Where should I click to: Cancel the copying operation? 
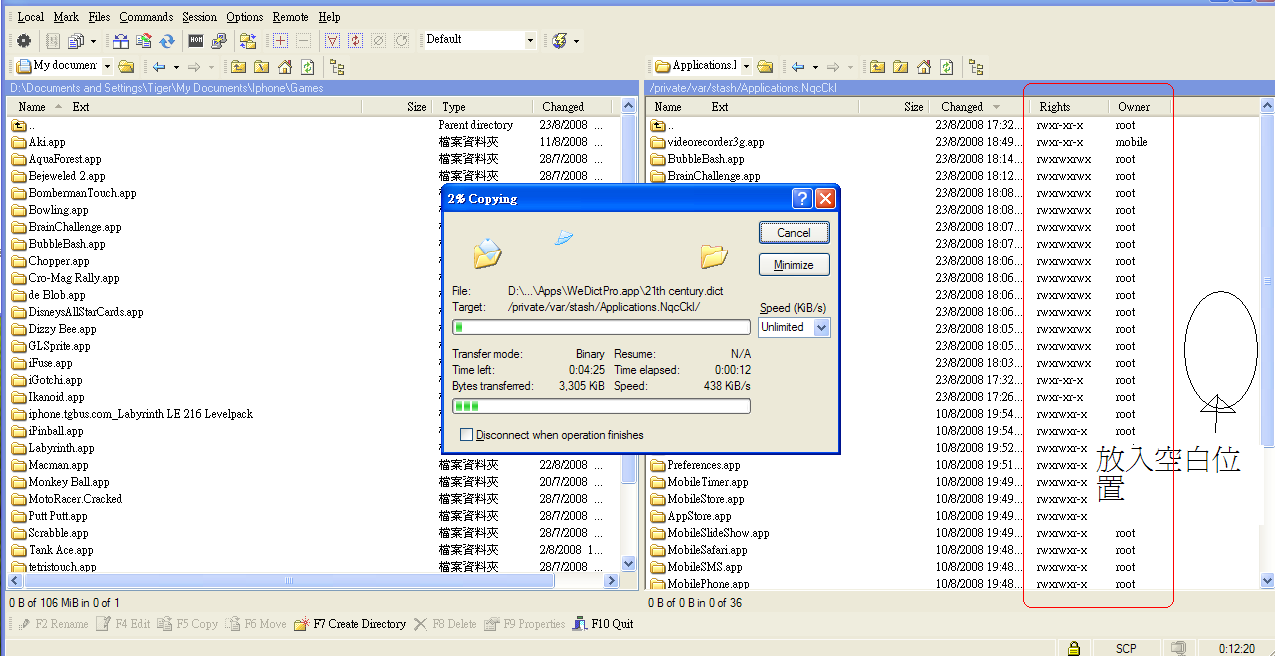(x=794, y=233)
